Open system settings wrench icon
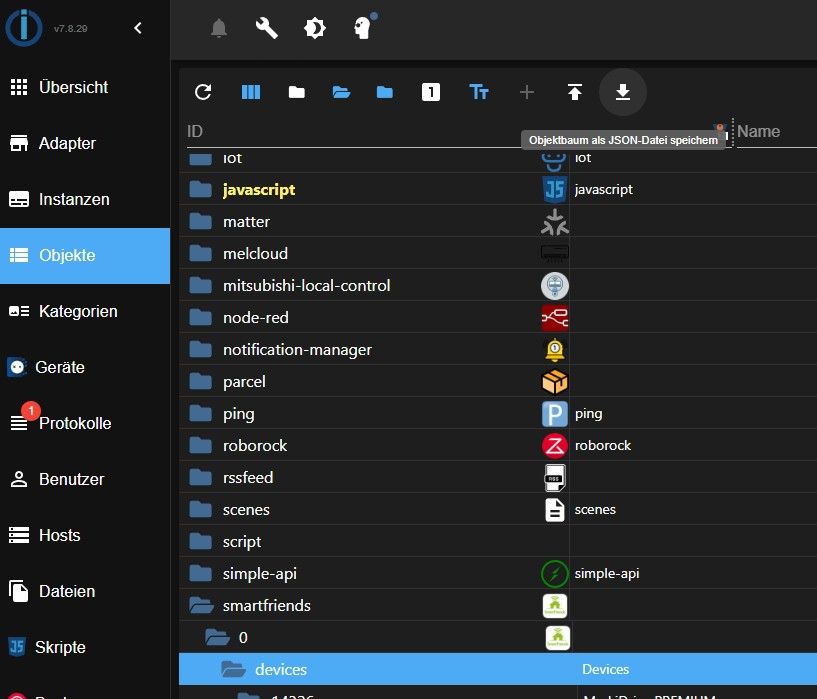Image resolution: width=817 pixels, height=699 pixels. coord(267,28)
